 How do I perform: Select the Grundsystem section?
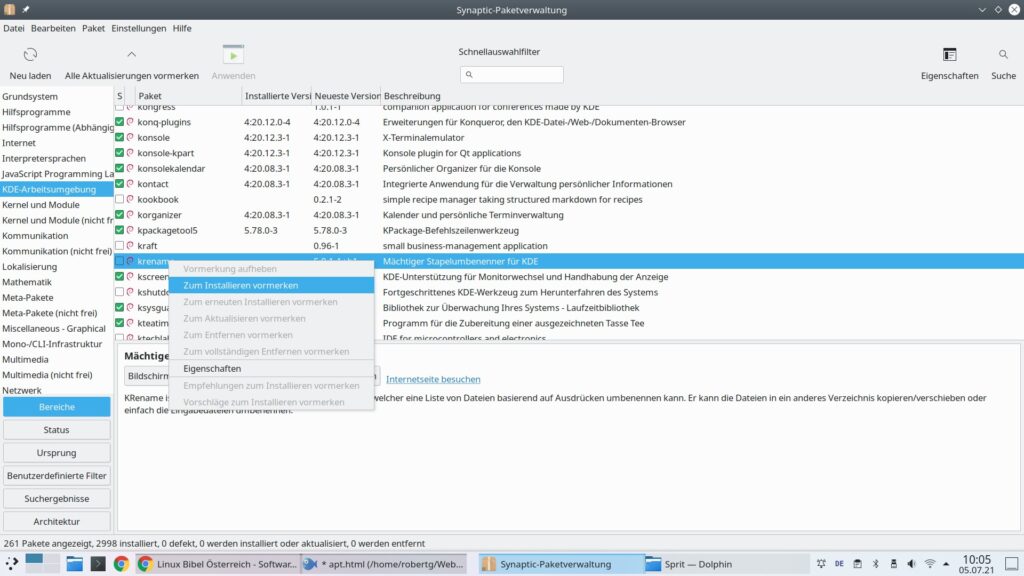[x=57, y=96]
